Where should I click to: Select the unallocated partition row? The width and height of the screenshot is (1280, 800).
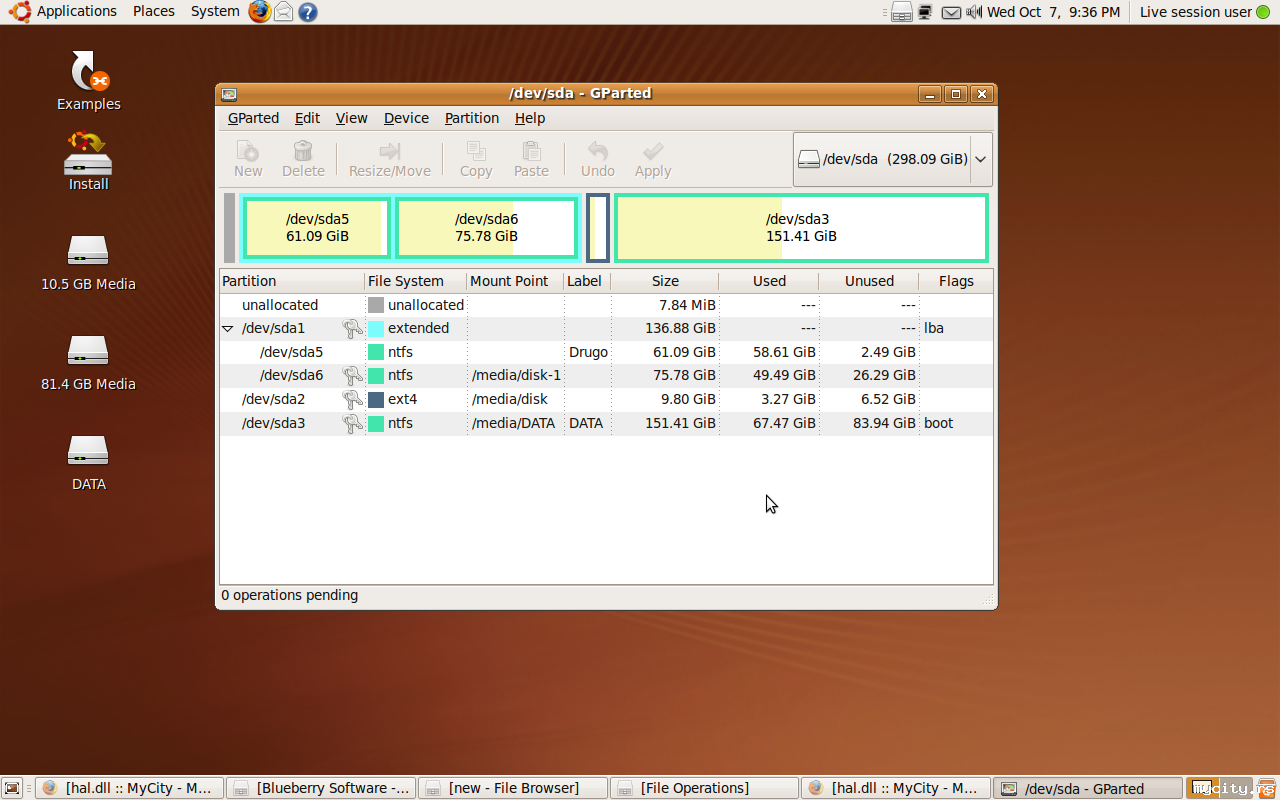tap(606, 305)
